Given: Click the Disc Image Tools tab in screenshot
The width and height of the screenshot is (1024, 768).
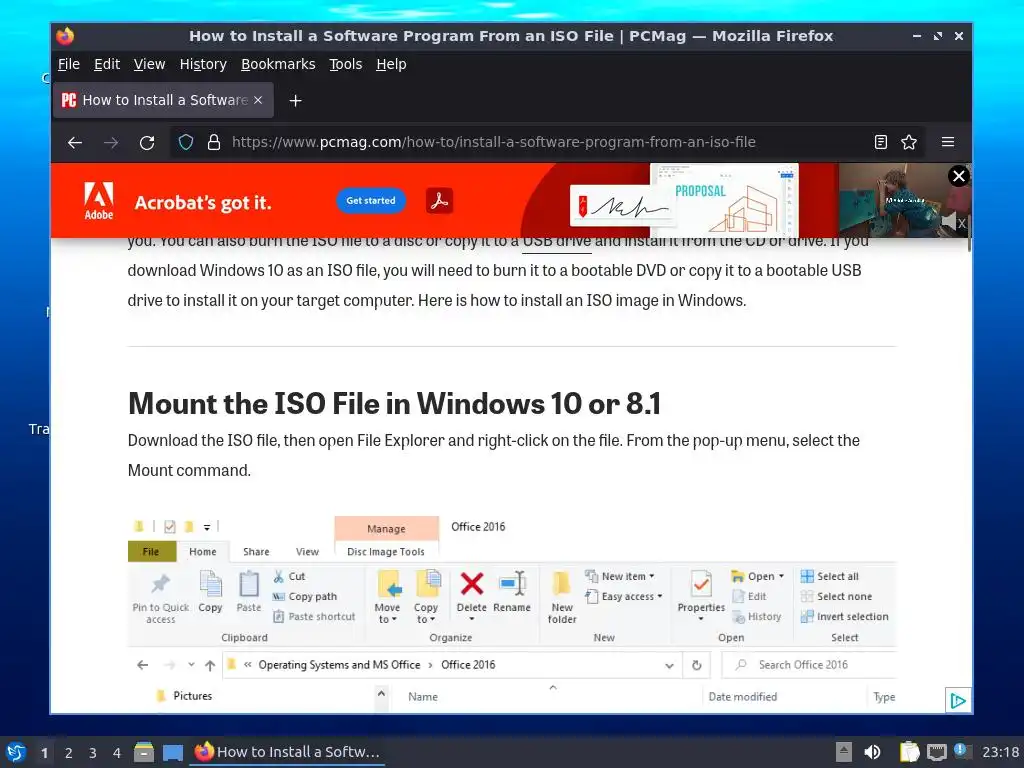Looking at the screenshot, I should (386, 552).
